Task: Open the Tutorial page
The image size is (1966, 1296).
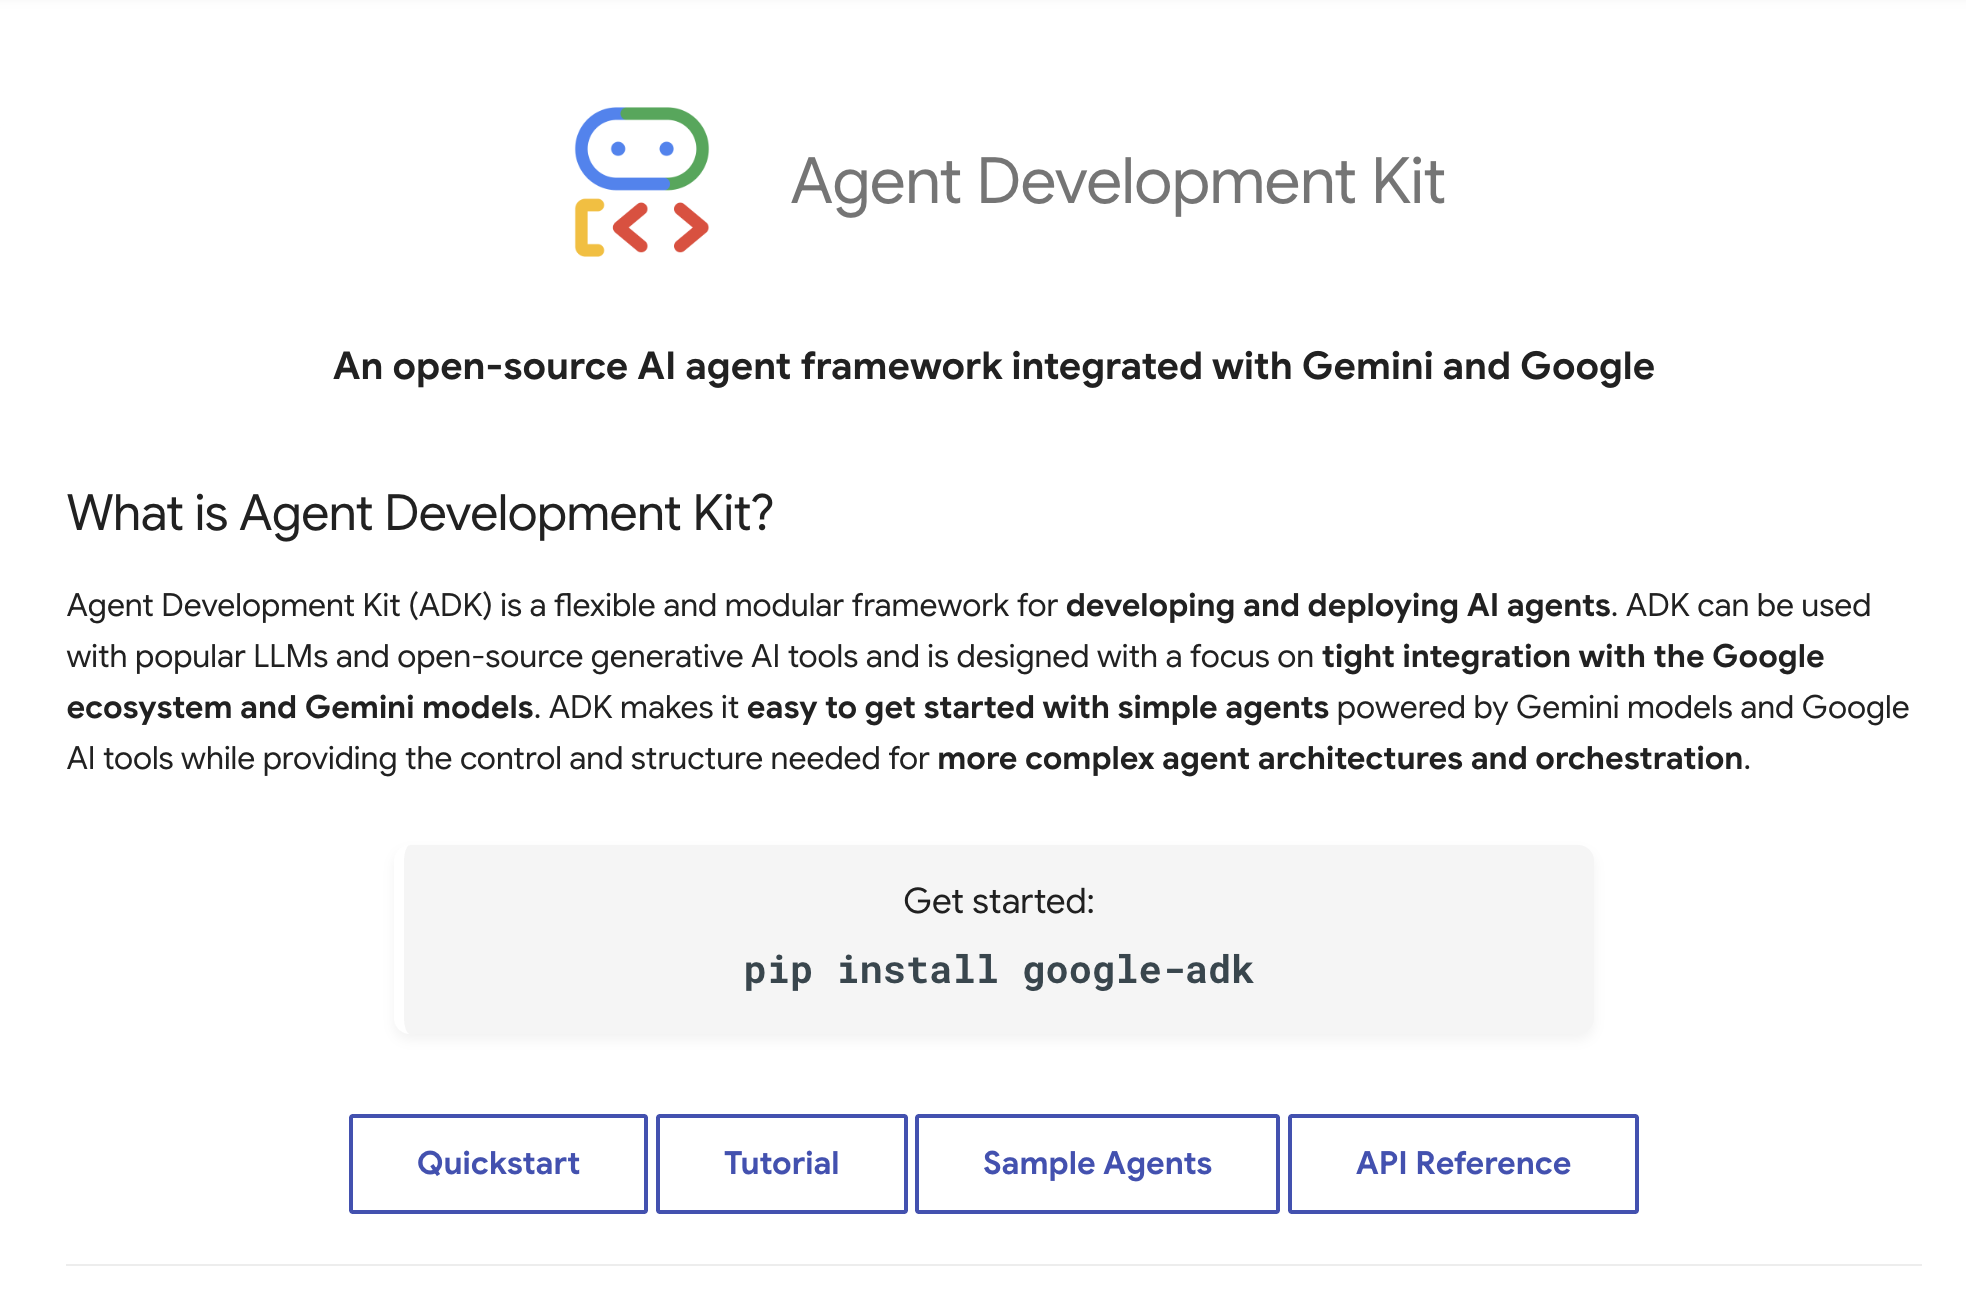Action: [x=781, y=1163]
